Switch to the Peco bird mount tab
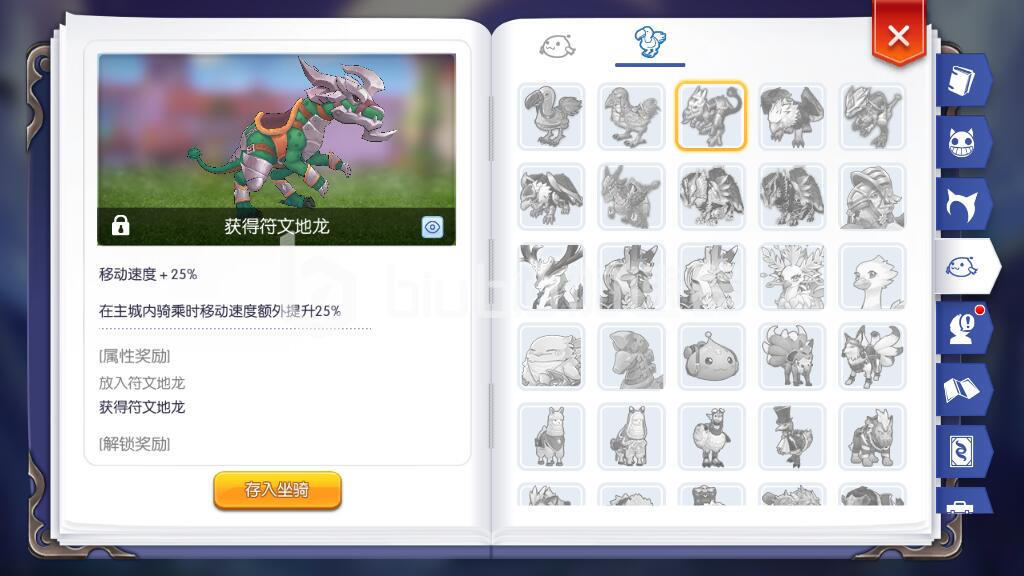Viewport: 1024px width, 576px height. [x=650, y=42]
